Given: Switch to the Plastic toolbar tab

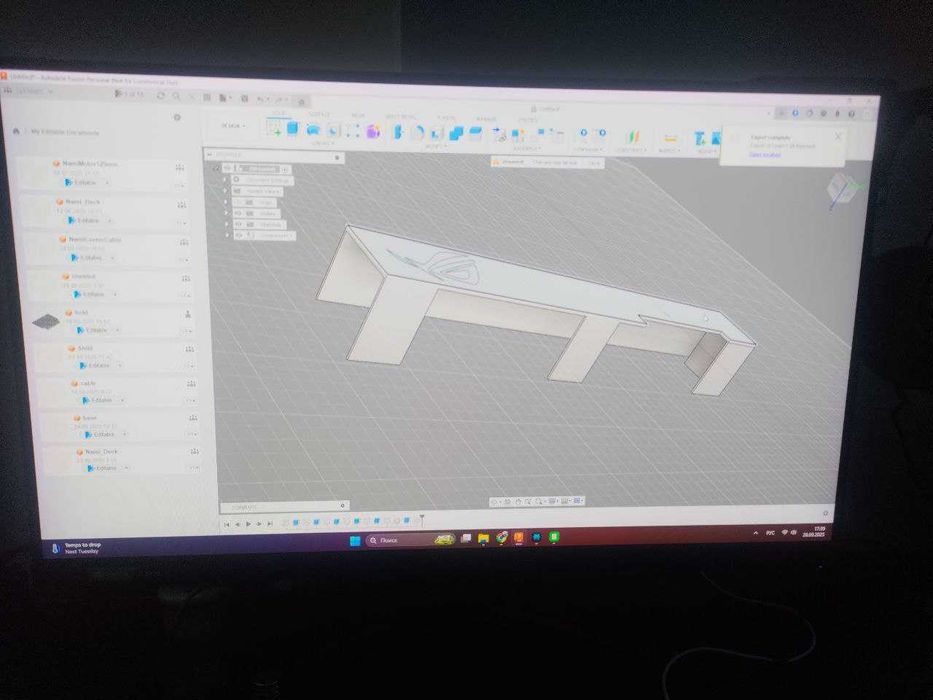Looking at the screenshot, I should coord(446,118).
